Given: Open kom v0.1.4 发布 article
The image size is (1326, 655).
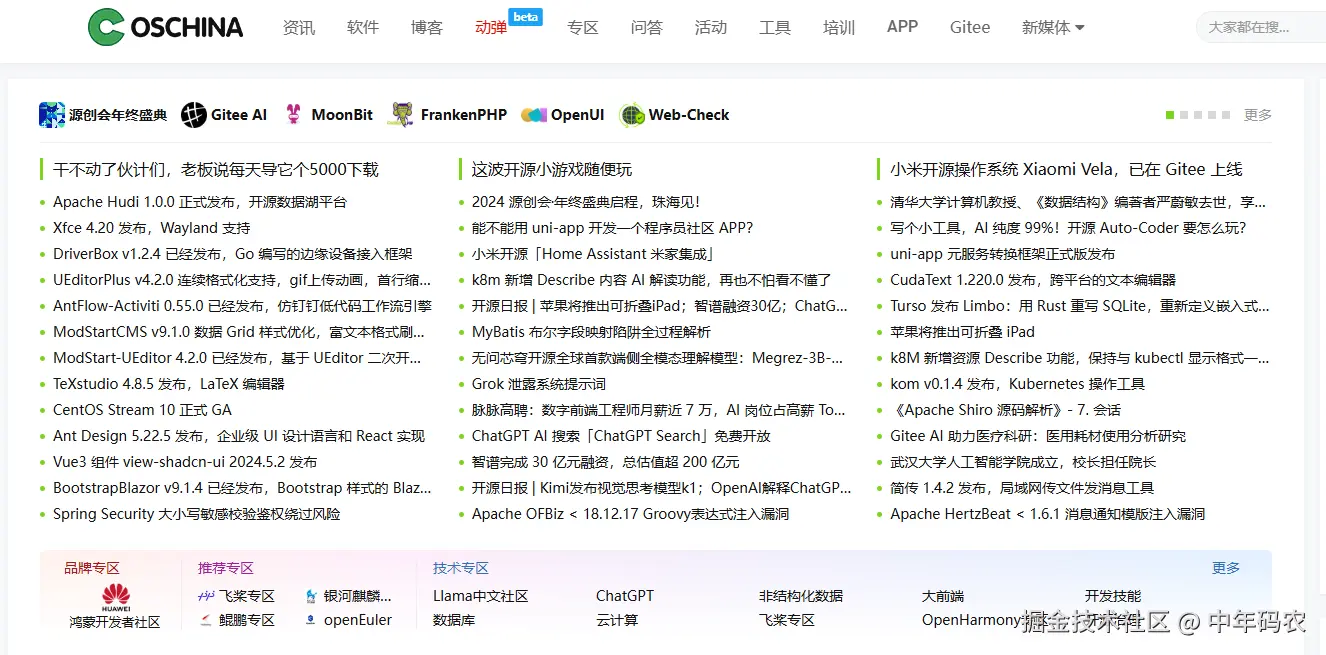Looking at the screenshot, I should tap(1018, 384).
